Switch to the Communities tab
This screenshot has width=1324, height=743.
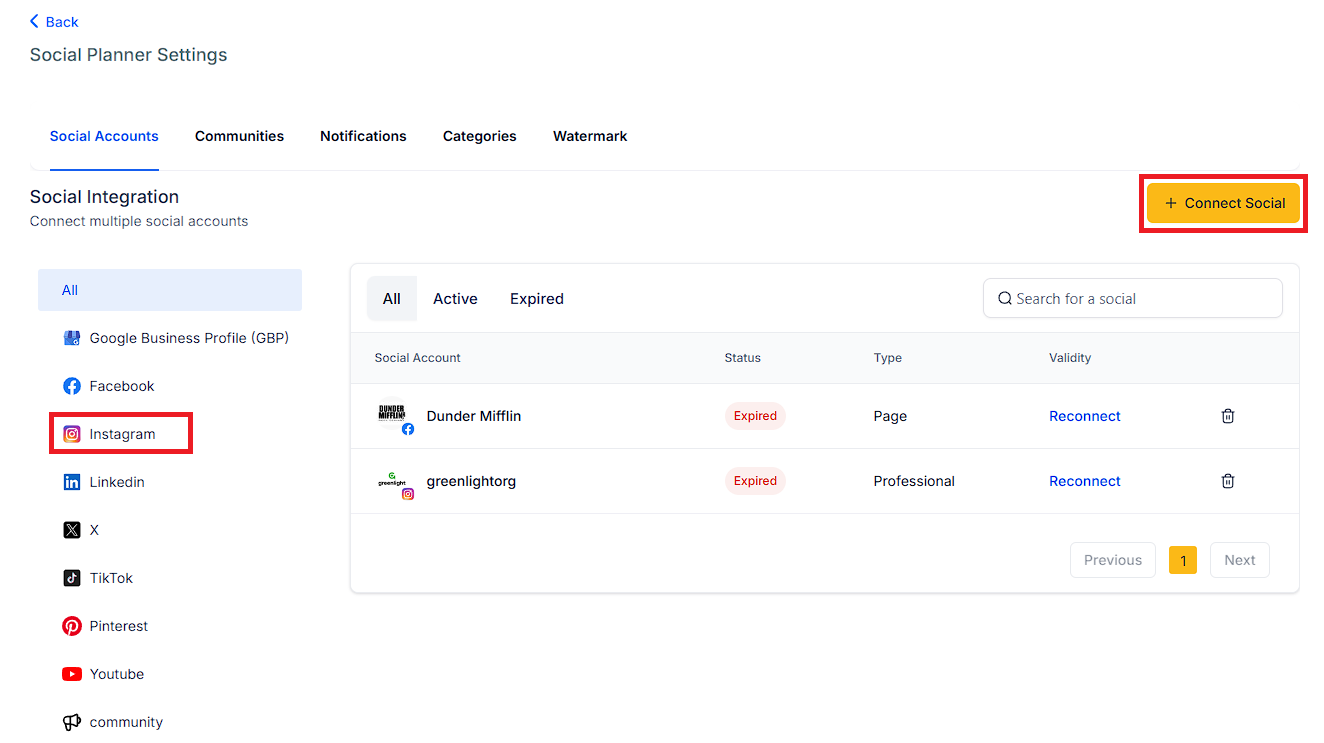[x=239, y=136]
